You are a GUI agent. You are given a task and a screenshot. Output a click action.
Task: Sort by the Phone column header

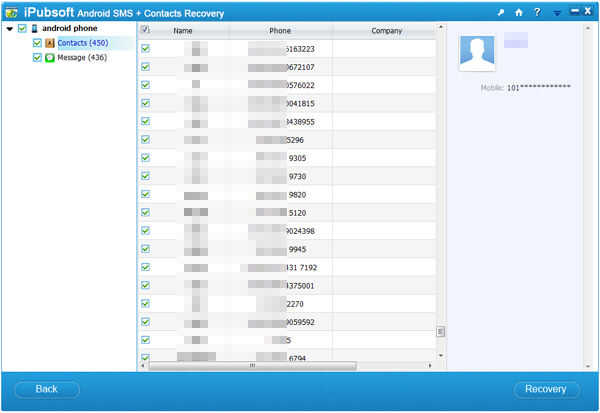point(280,31)
